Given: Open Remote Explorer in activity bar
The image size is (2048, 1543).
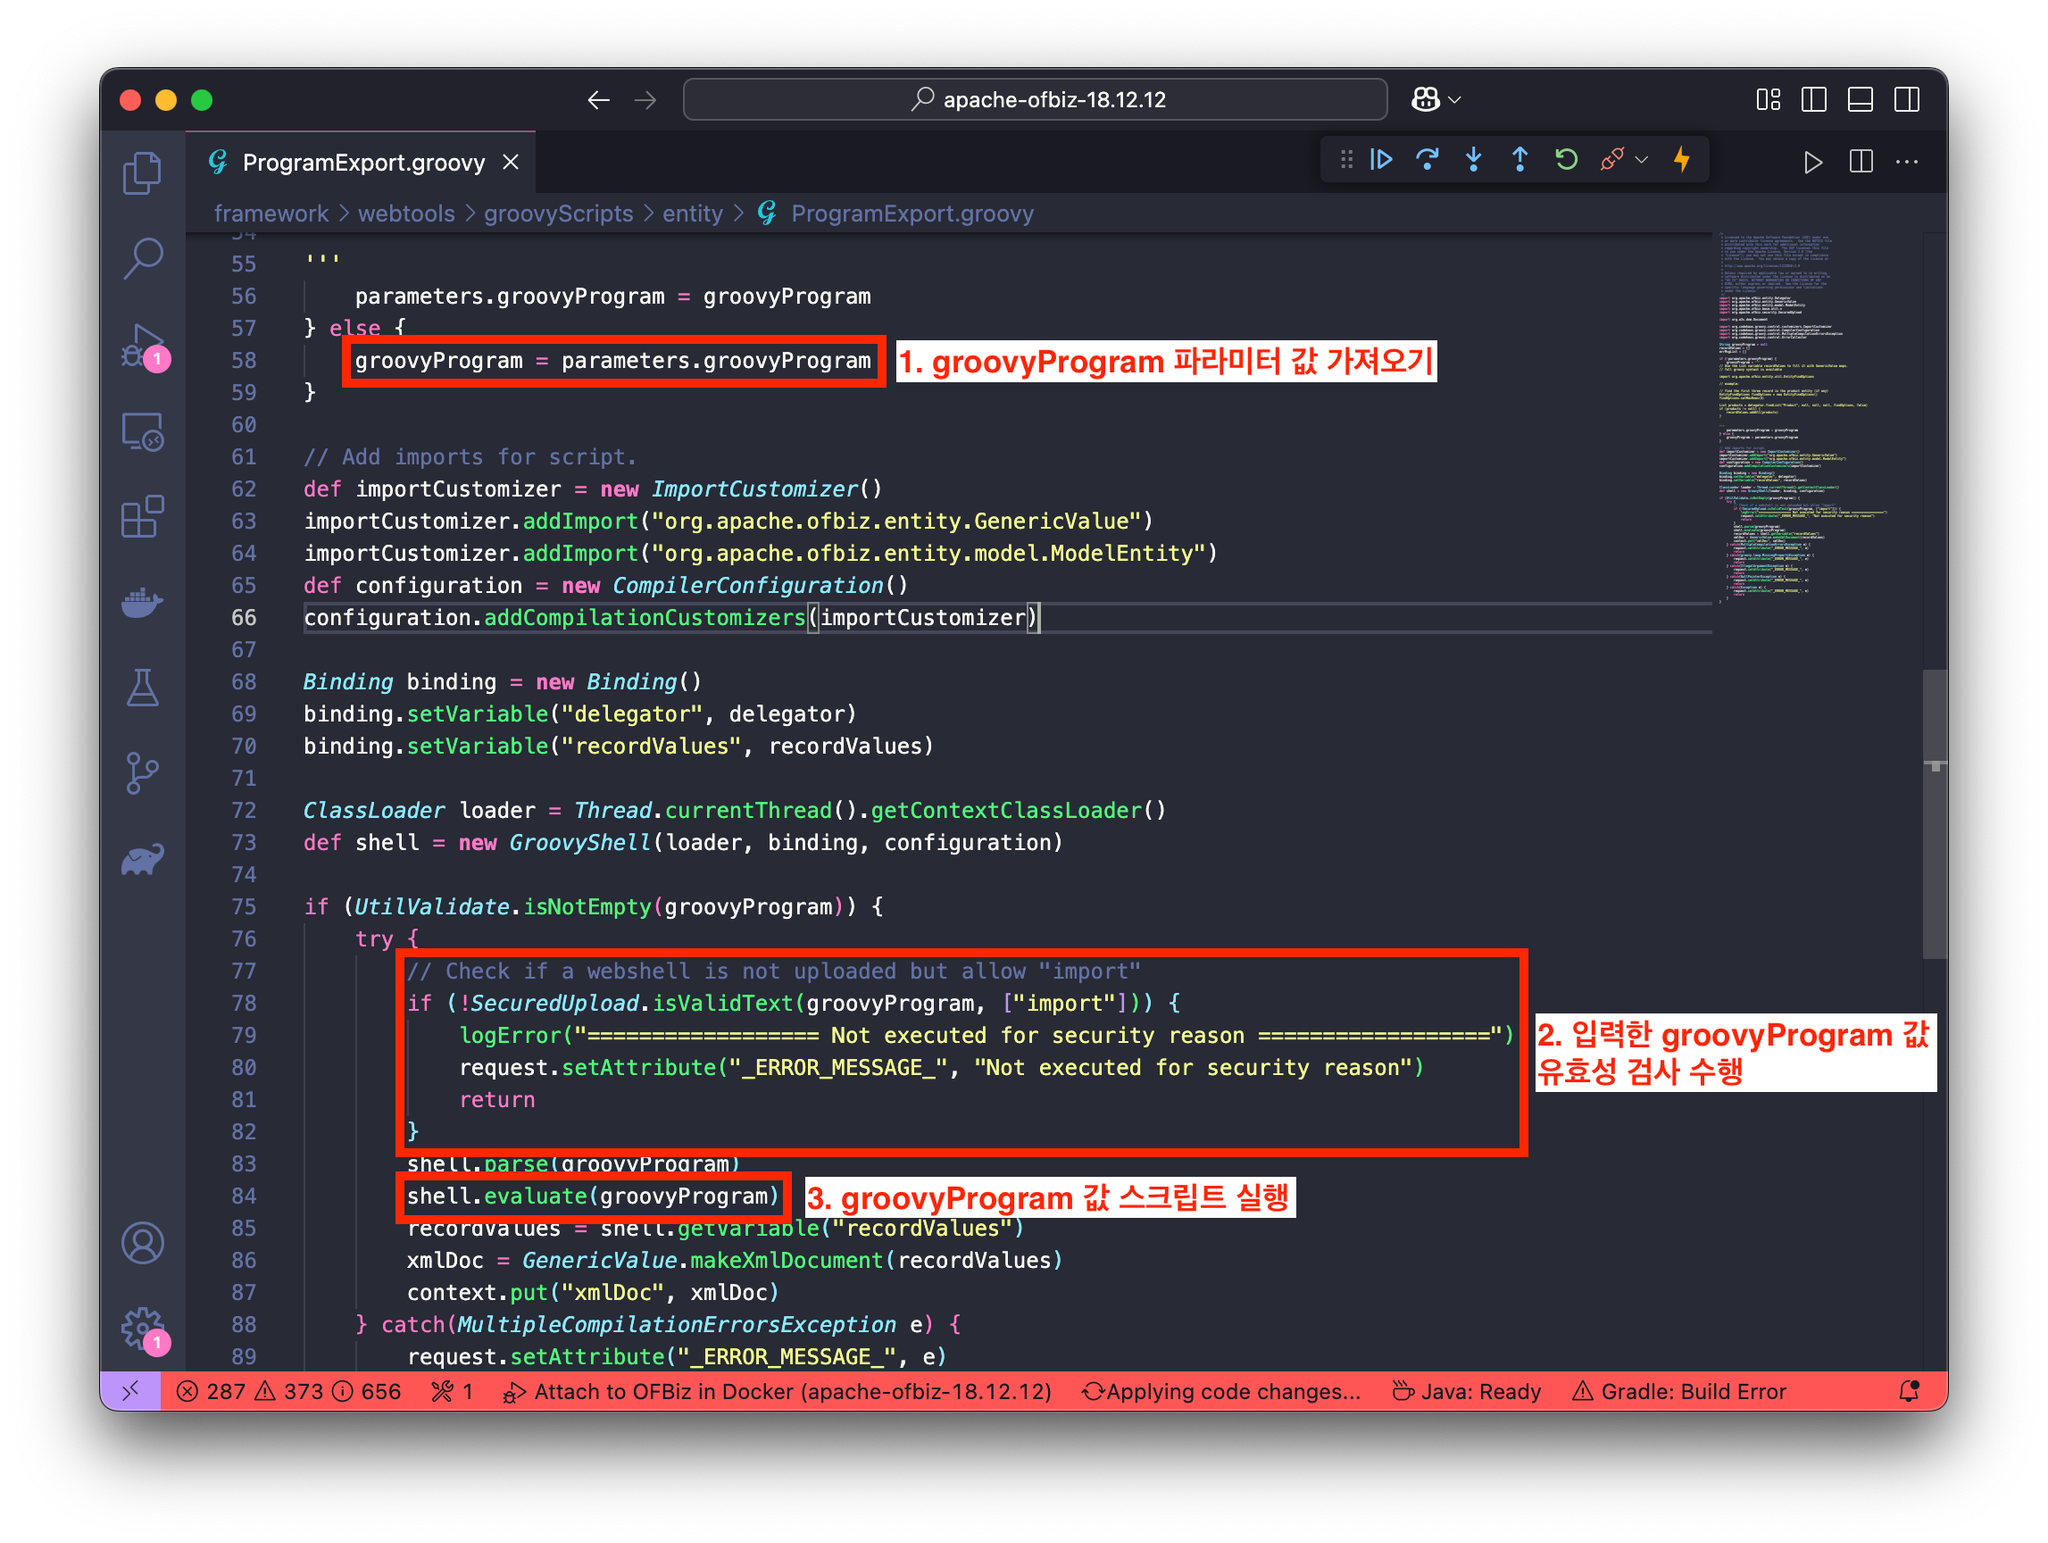Looking at the screenshot, I should (143, 432).
